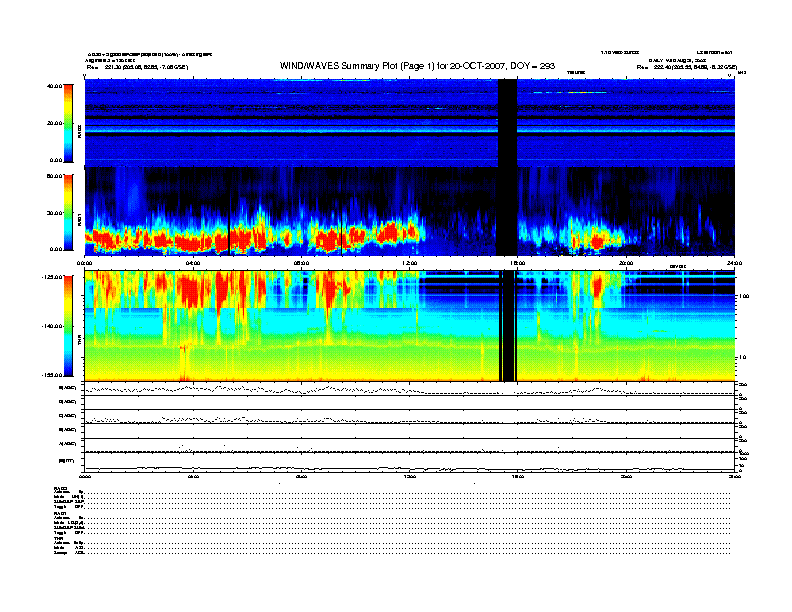The width and height of the screenshot is (792, 612).
Task: Click the 10 frequency label right of TNR
Action: [742, 357]
